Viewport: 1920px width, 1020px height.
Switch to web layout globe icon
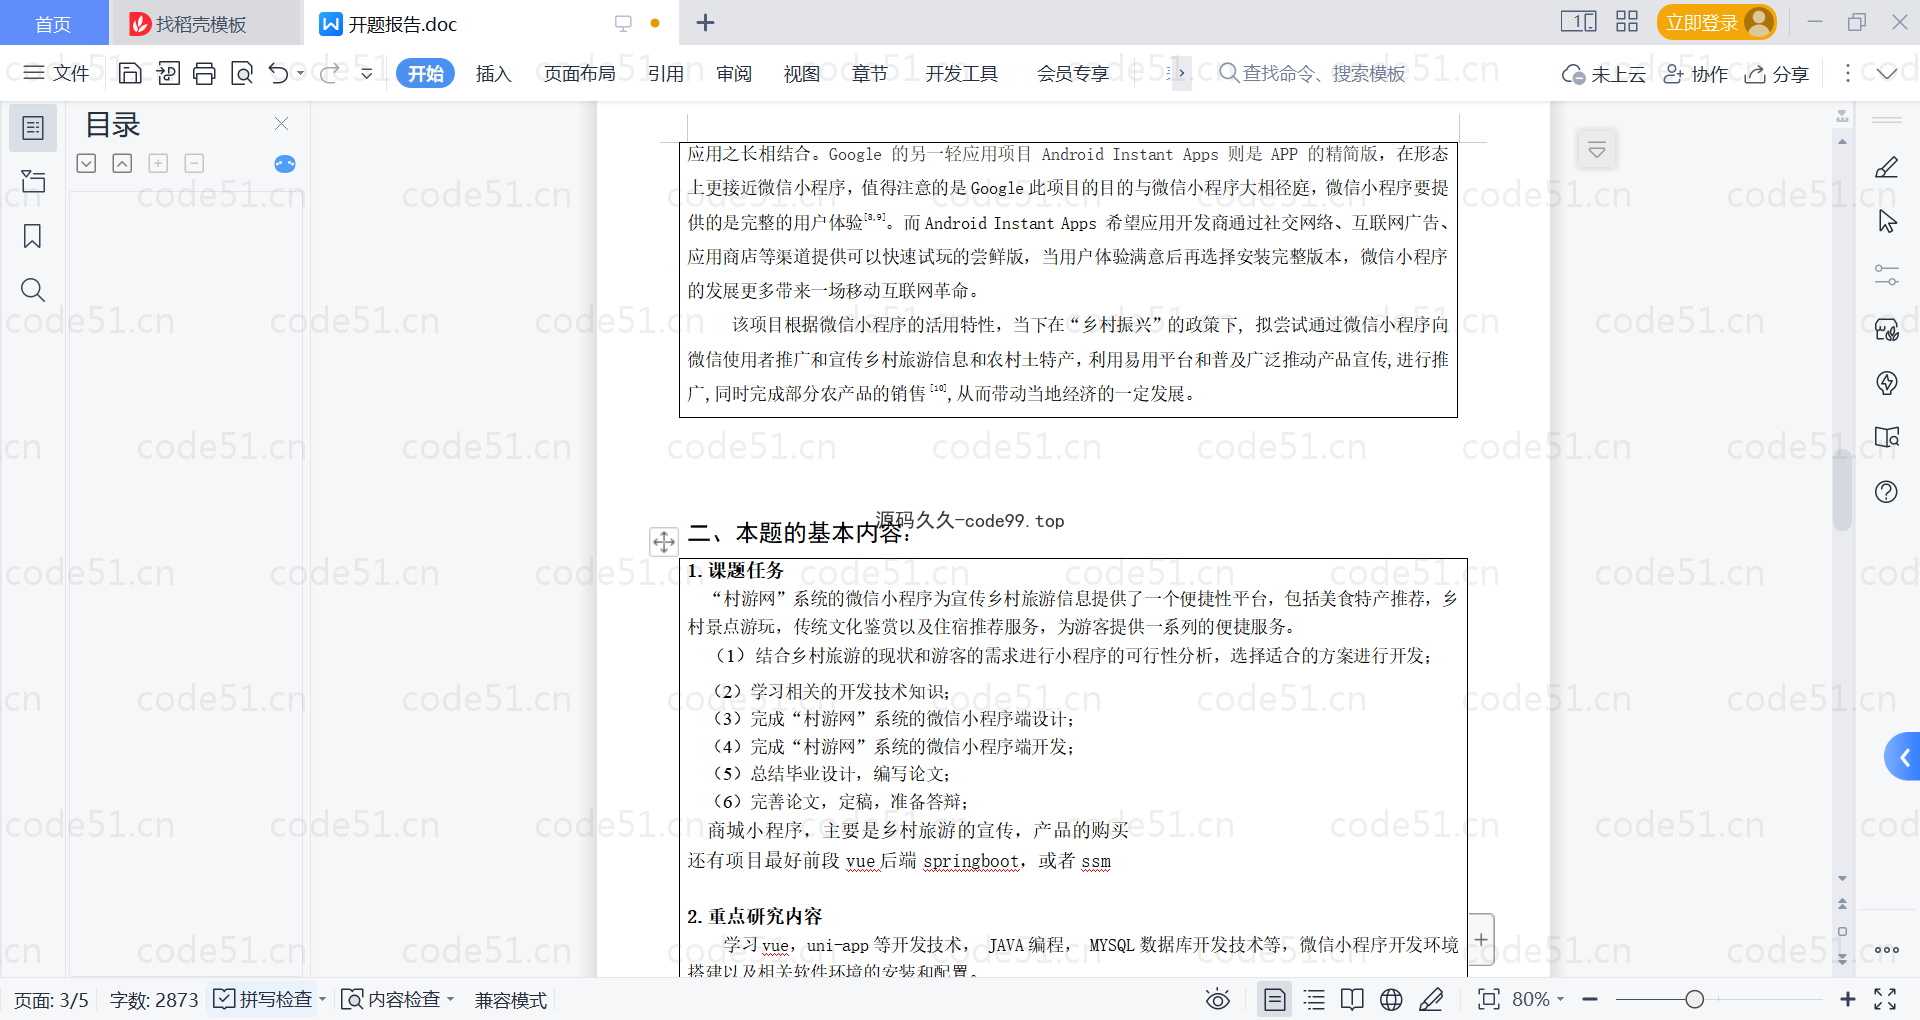pos(1391,999)
